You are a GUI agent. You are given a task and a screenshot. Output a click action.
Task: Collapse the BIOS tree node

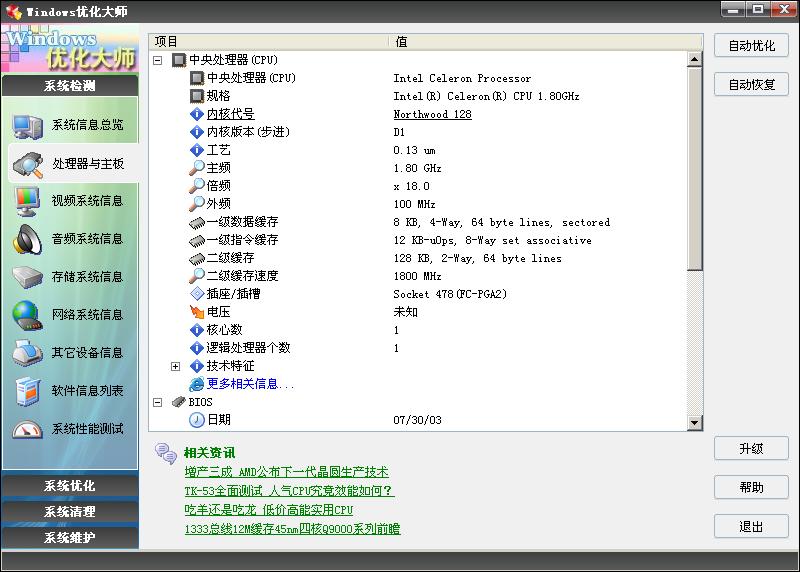pyautogui.click(x=158, y=402)
